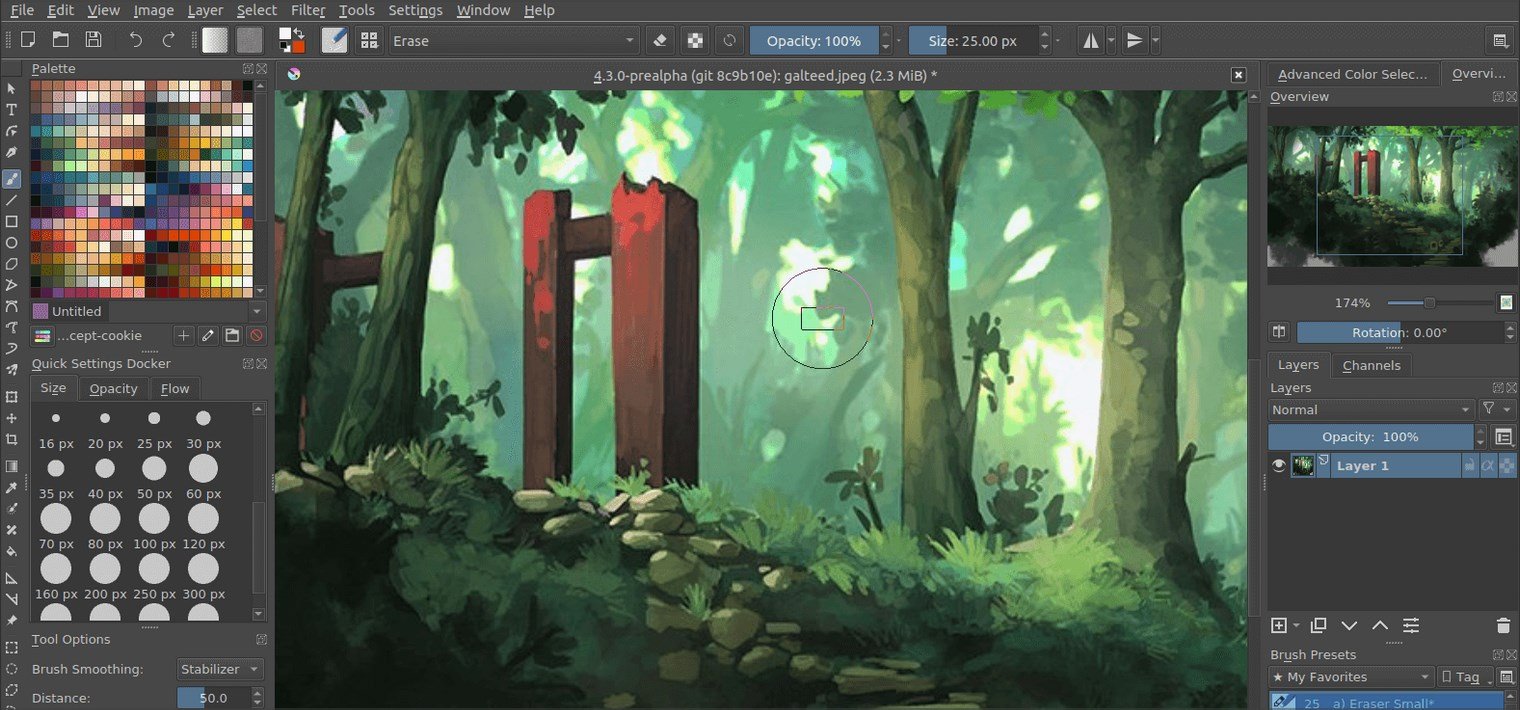Open the File menu
This screenshot has width=1520, height=710.
pyautogui.click(x=22, y=10)
